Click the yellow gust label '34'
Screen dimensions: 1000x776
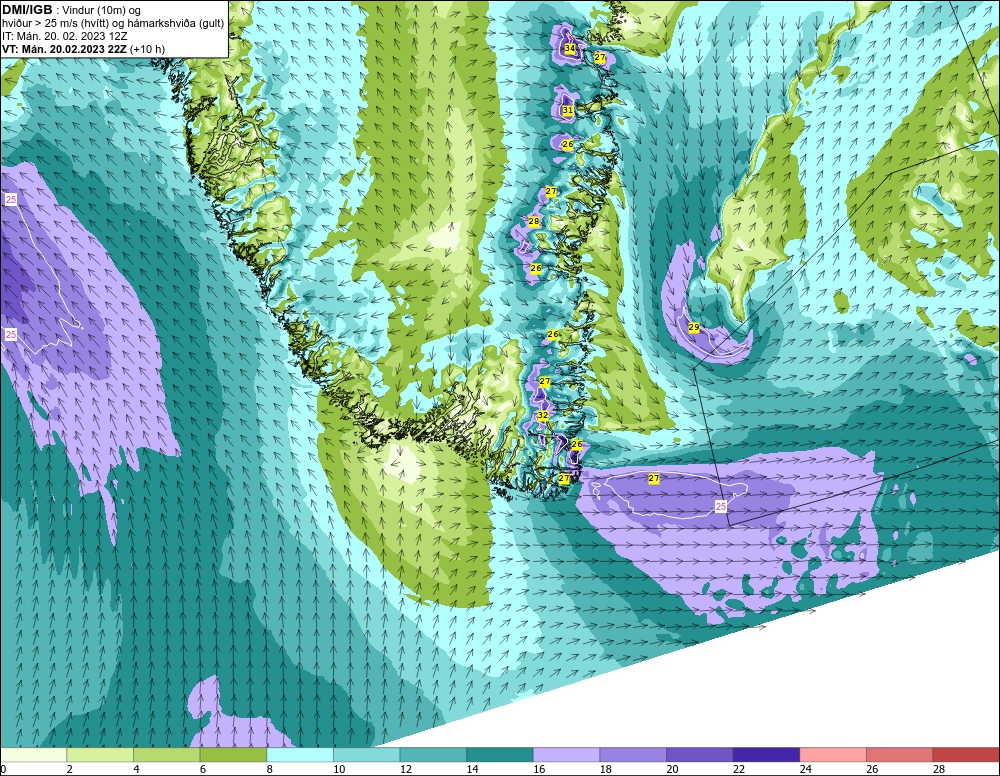click(570, 48)
